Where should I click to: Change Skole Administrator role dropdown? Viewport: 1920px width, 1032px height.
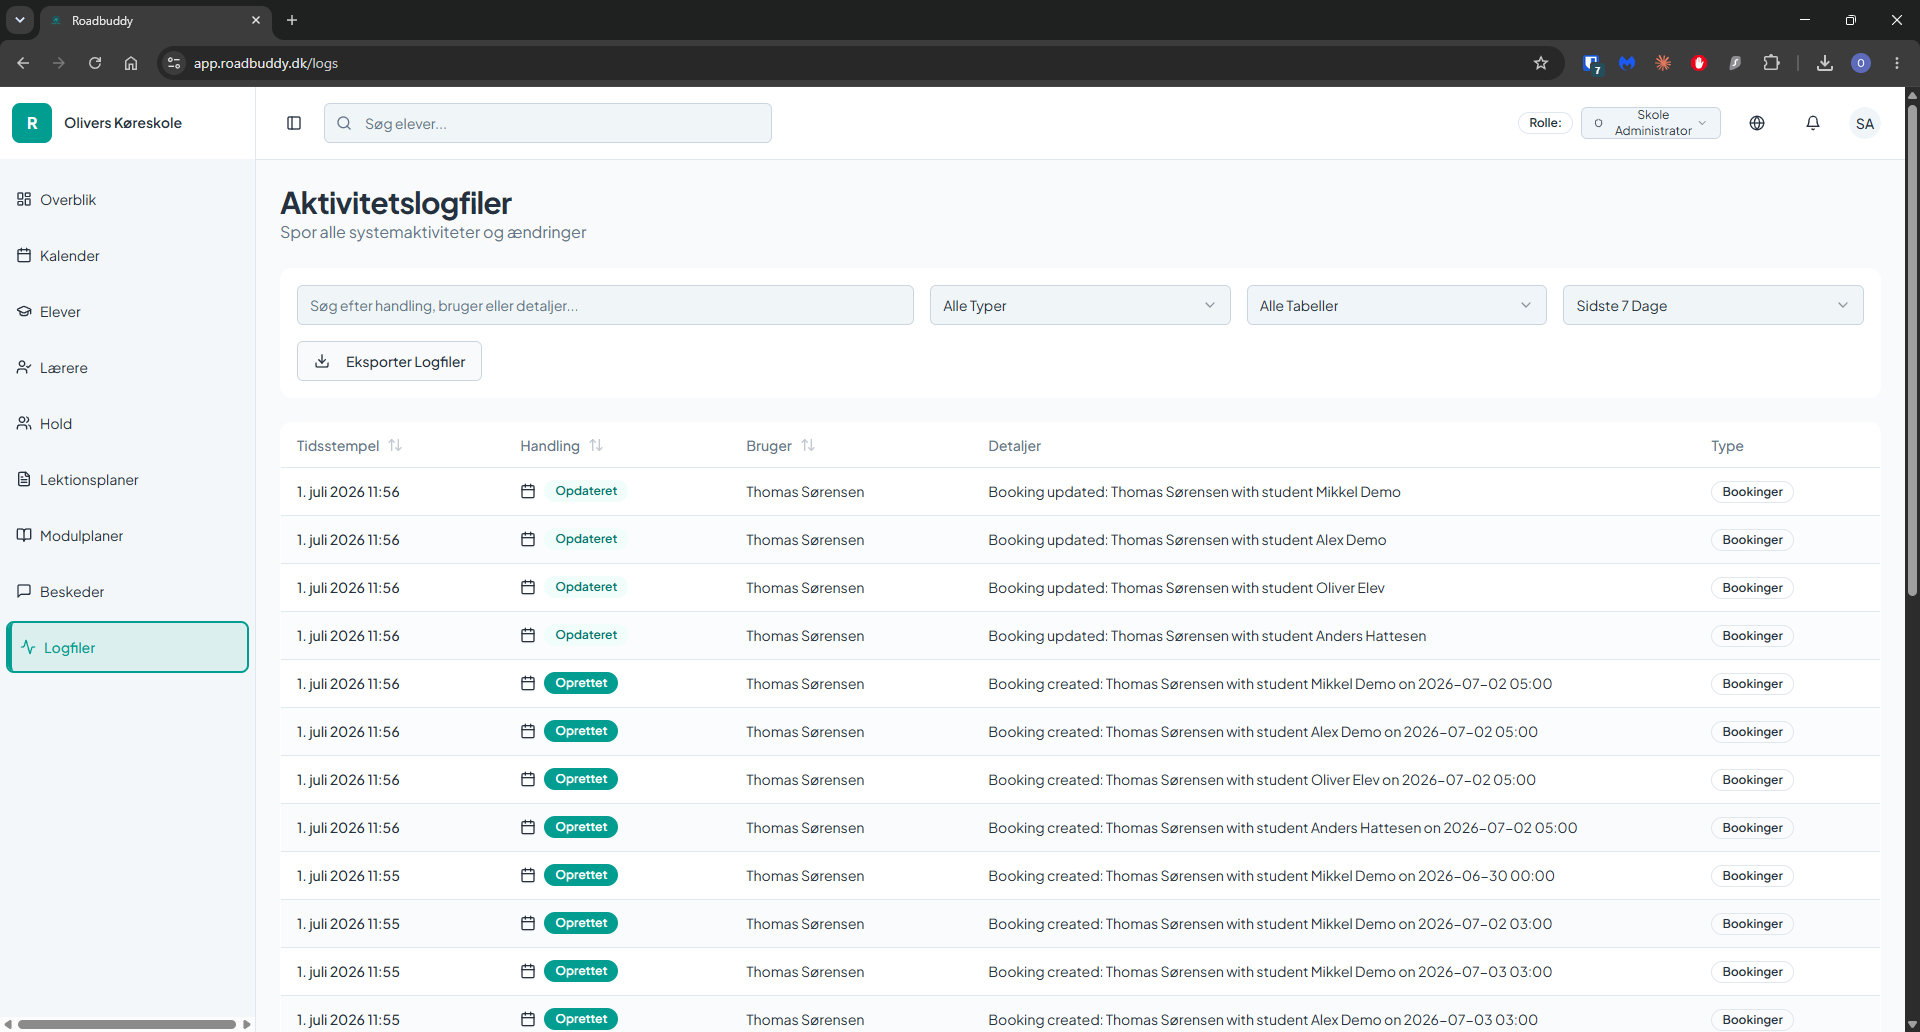(x=1651, y=123)
